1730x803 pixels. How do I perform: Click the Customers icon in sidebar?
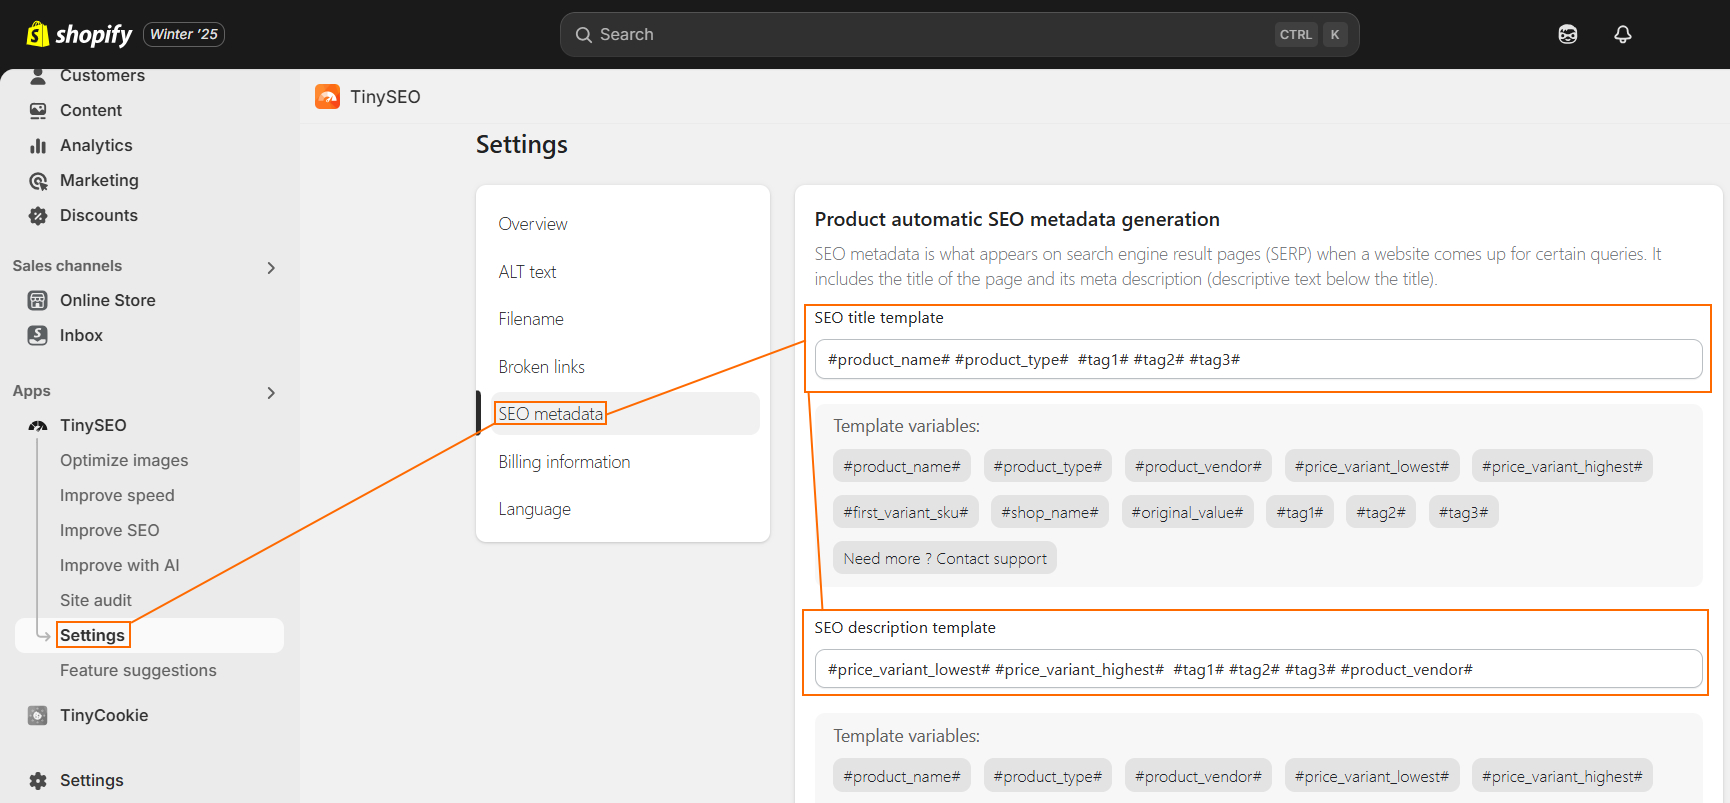(x=38, y=75)
